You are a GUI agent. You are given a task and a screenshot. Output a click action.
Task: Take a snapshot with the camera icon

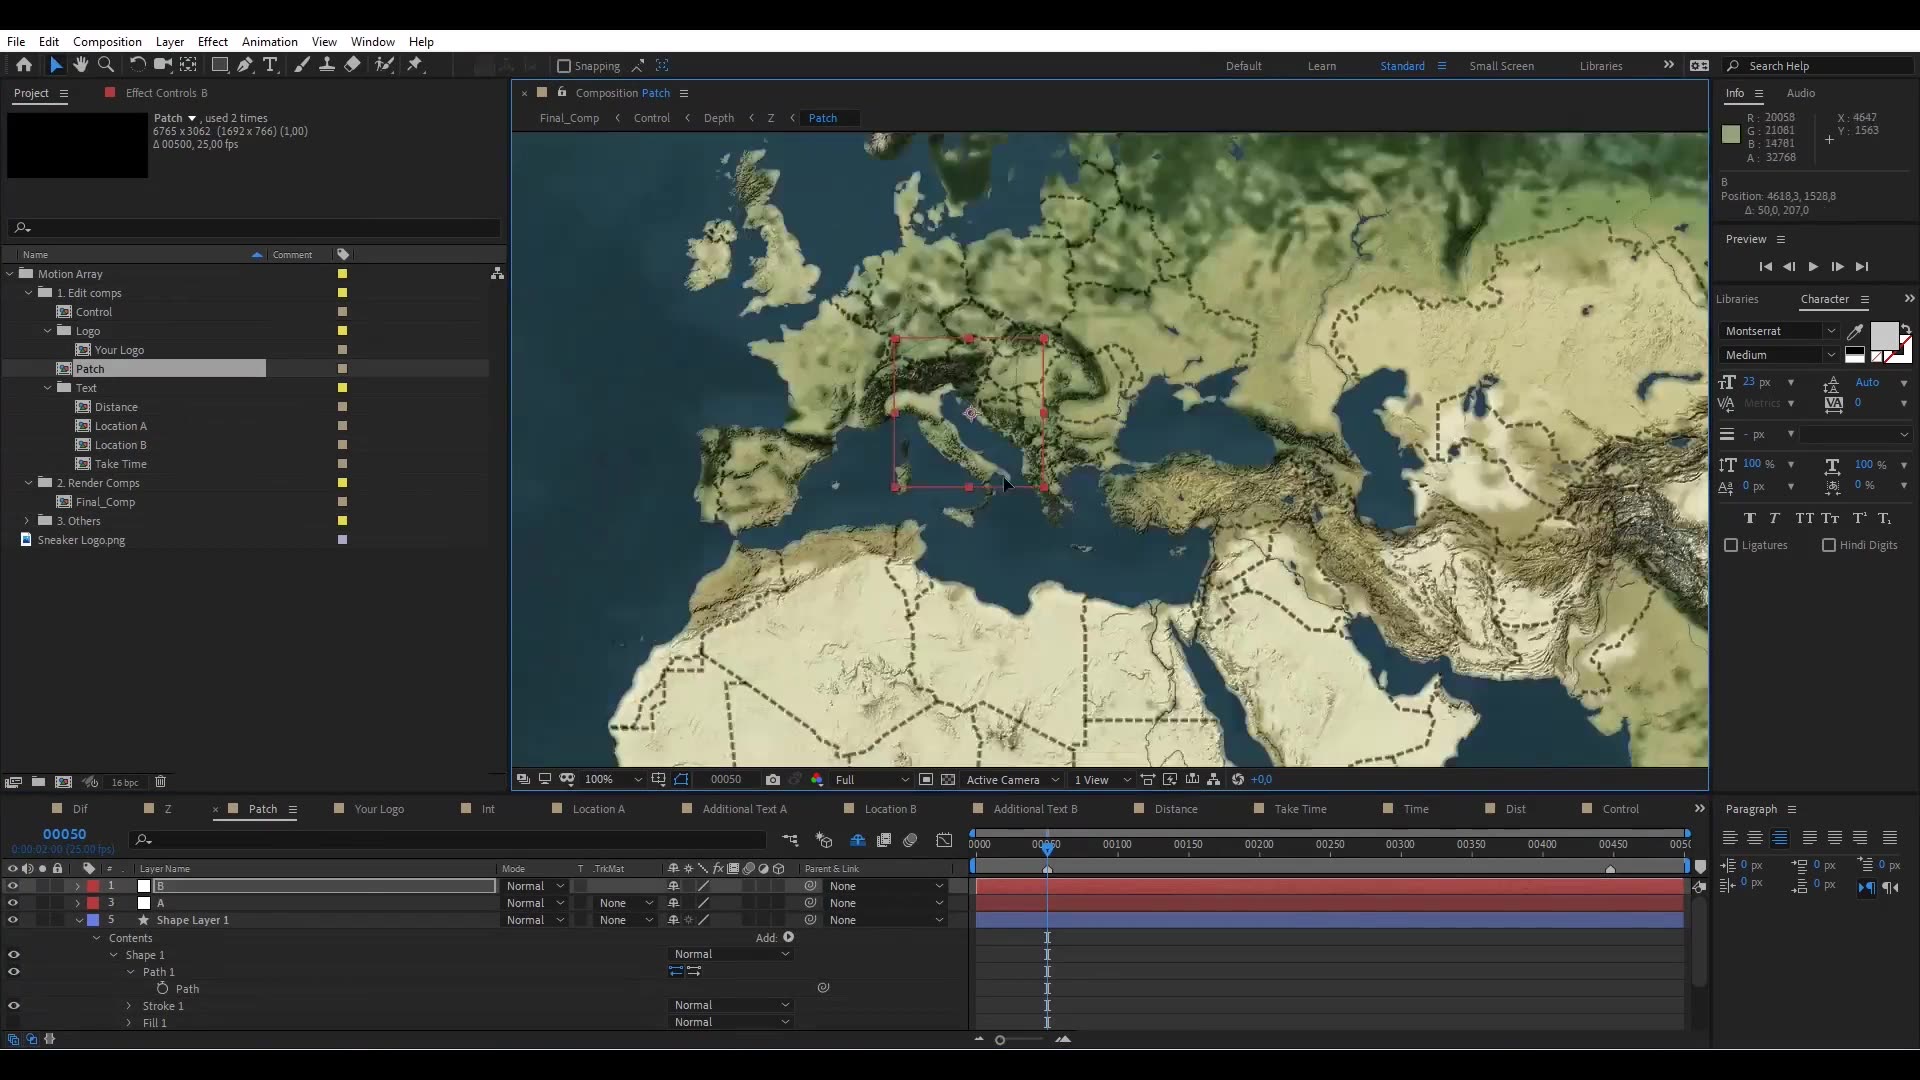(x=772, y=780)
